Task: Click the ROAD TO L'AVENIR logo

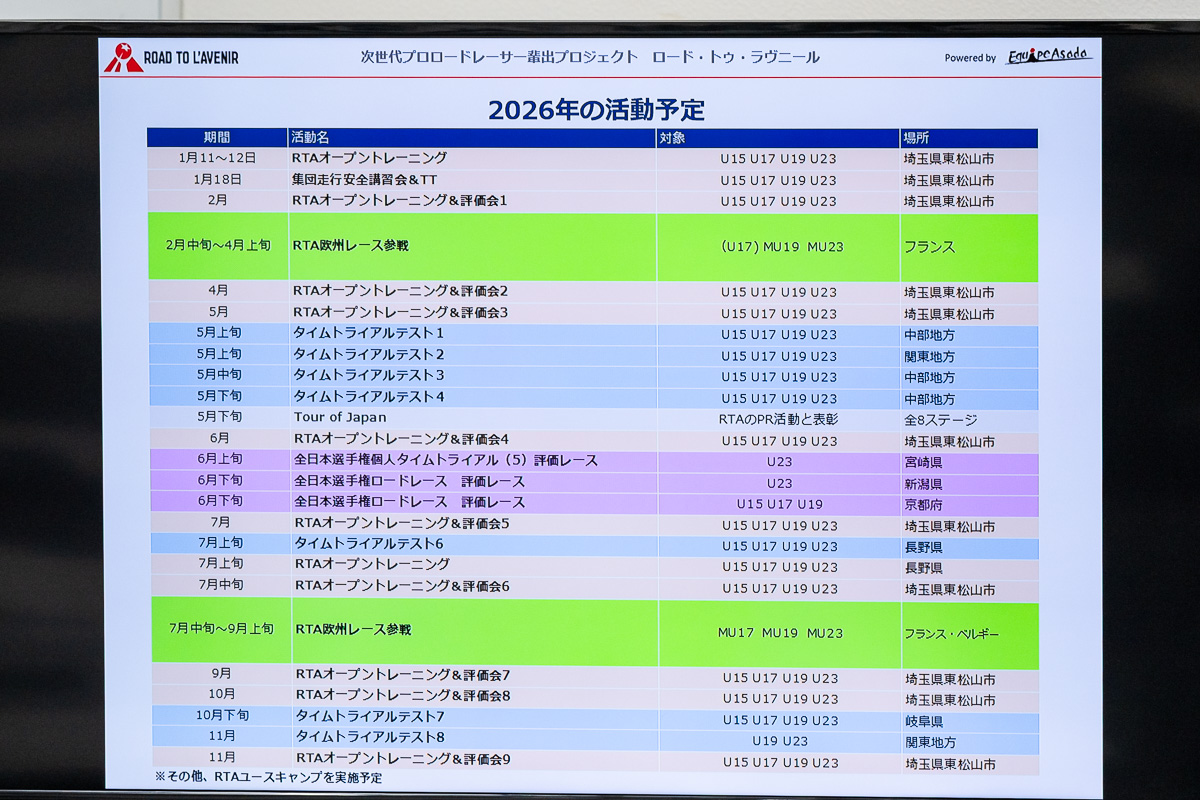Action: coord(172,58)
